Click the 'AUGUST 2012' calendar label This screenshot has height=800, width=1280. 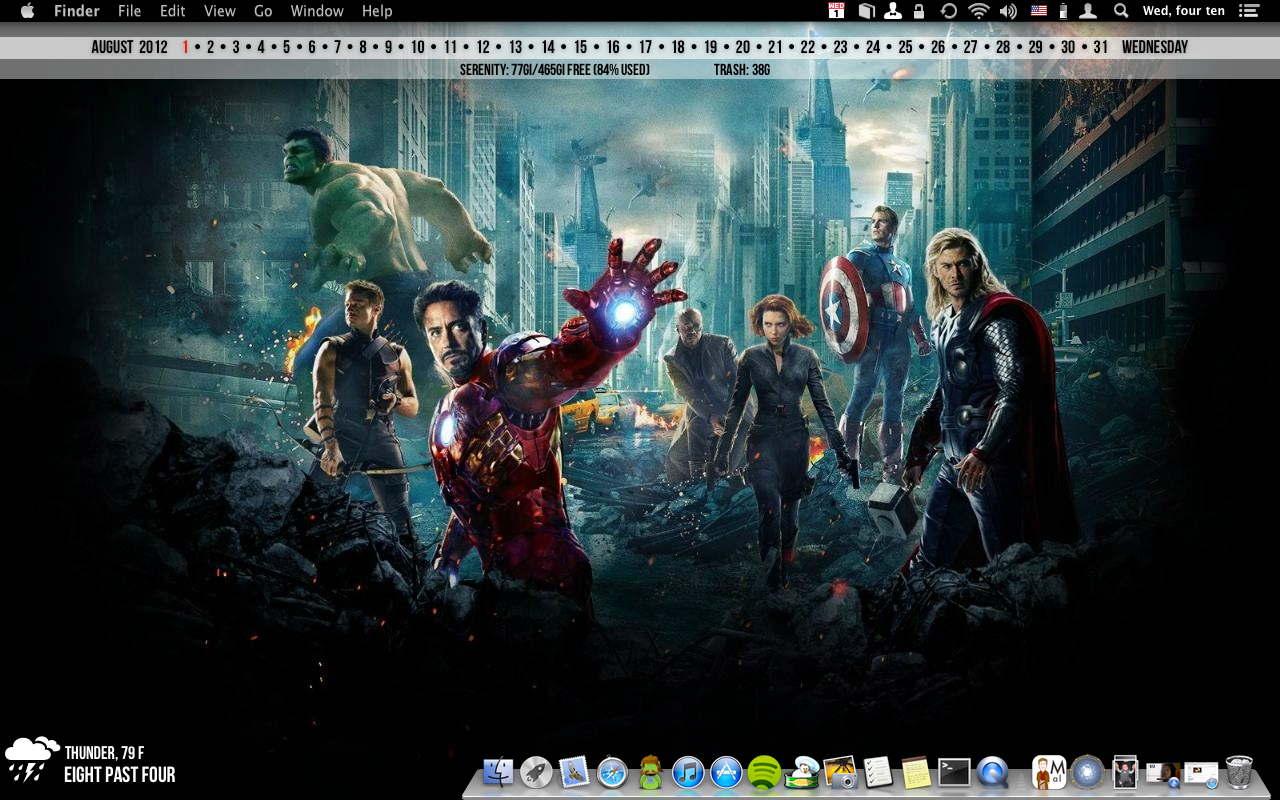pos(130,47)
